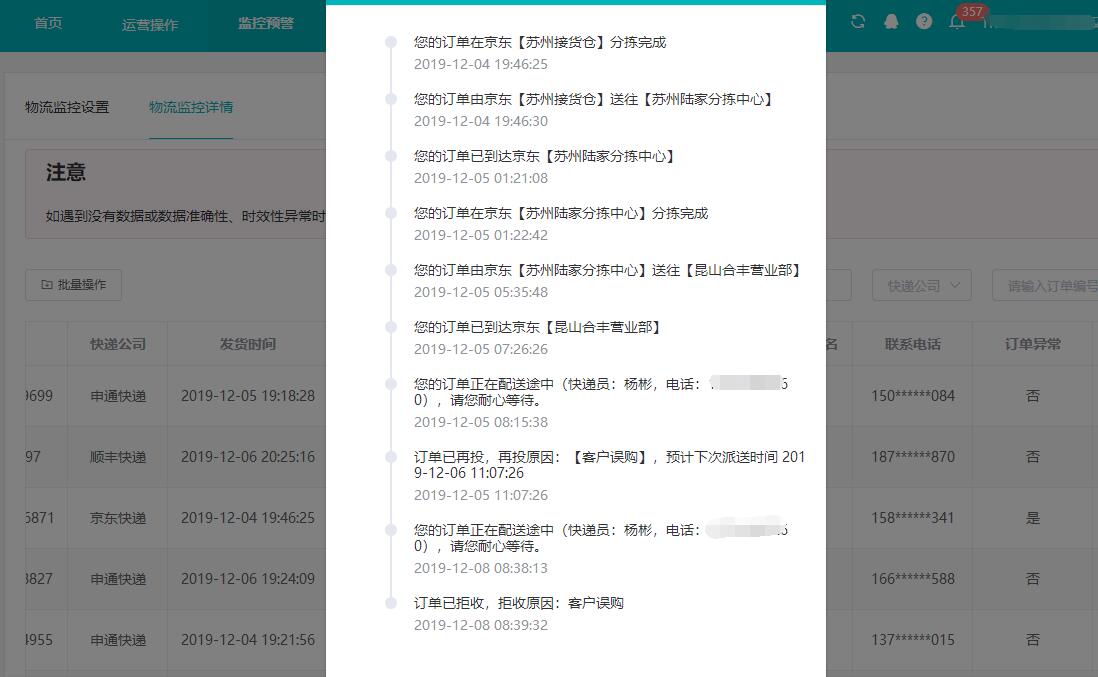Open notifications bell with 357 badge
This screenshot has width=1098, height=677.
coord(957,22)
